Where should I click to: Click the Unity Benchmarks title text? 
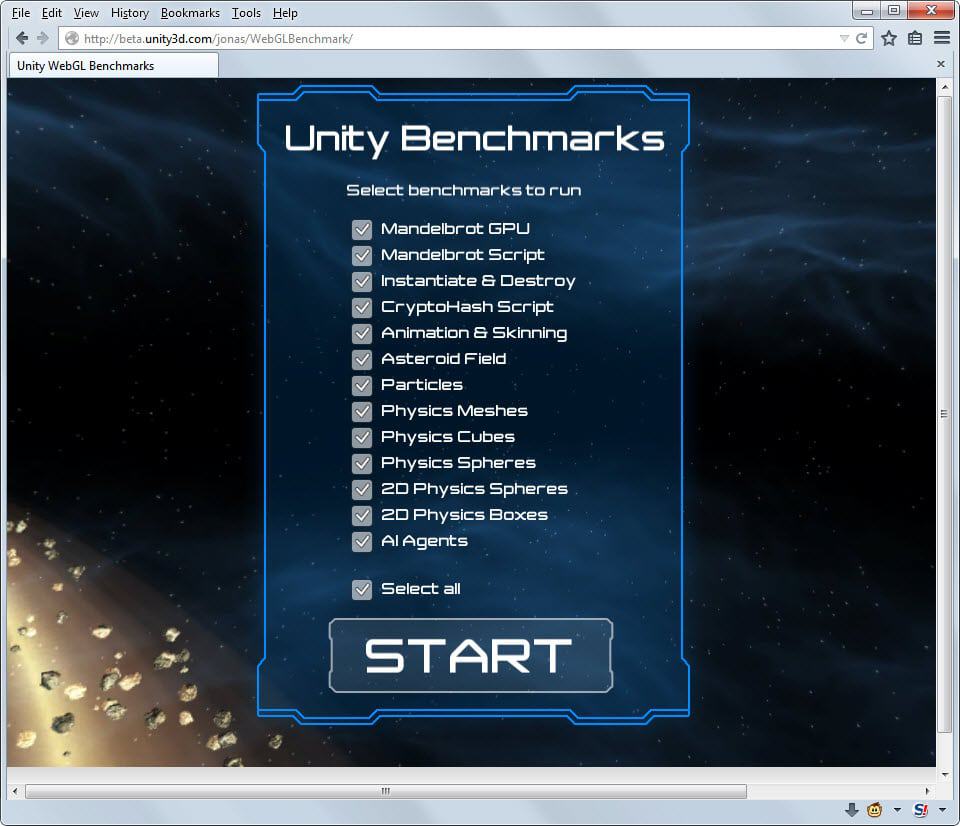[474, 139]
